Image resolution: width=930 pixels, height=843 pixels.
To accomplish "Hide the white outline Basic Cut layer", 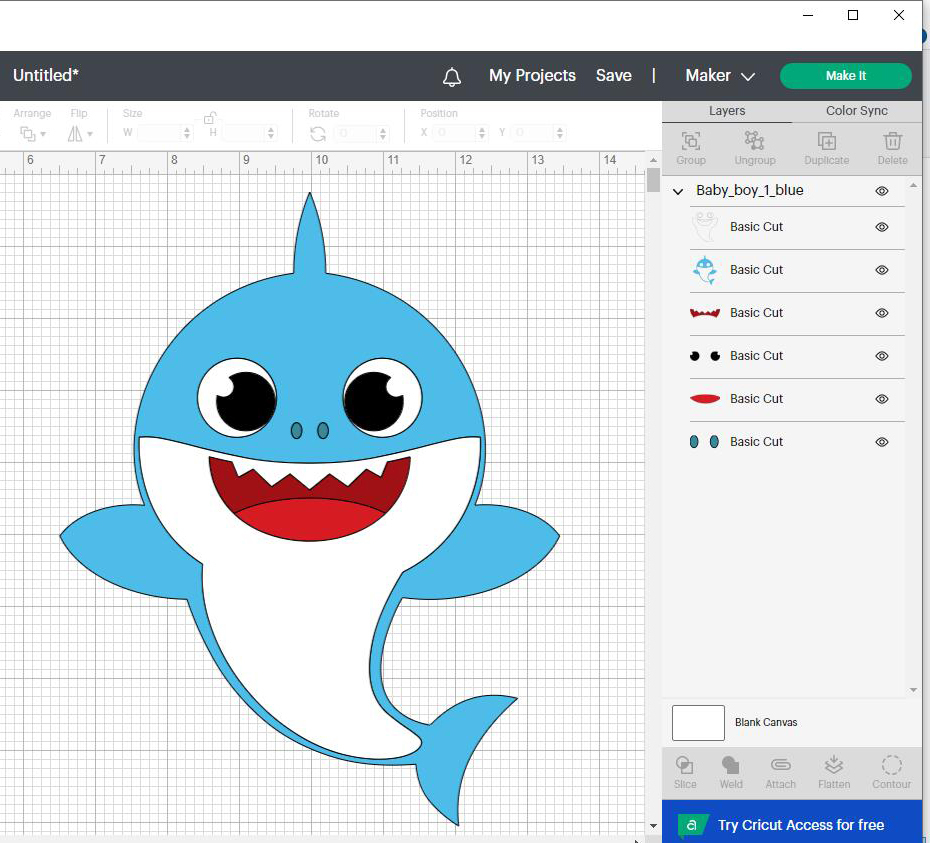I will [x=882, y=227].
